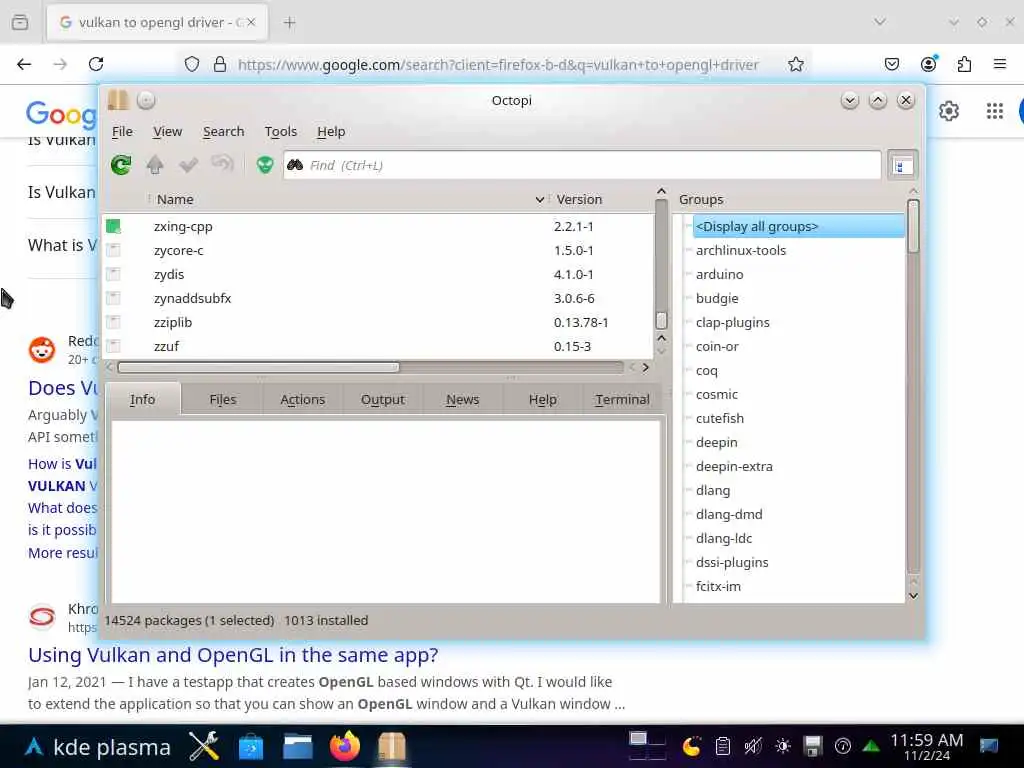Show hidden system tray icons with the up arrow
1024x768 pixels.
pos(871,746)
